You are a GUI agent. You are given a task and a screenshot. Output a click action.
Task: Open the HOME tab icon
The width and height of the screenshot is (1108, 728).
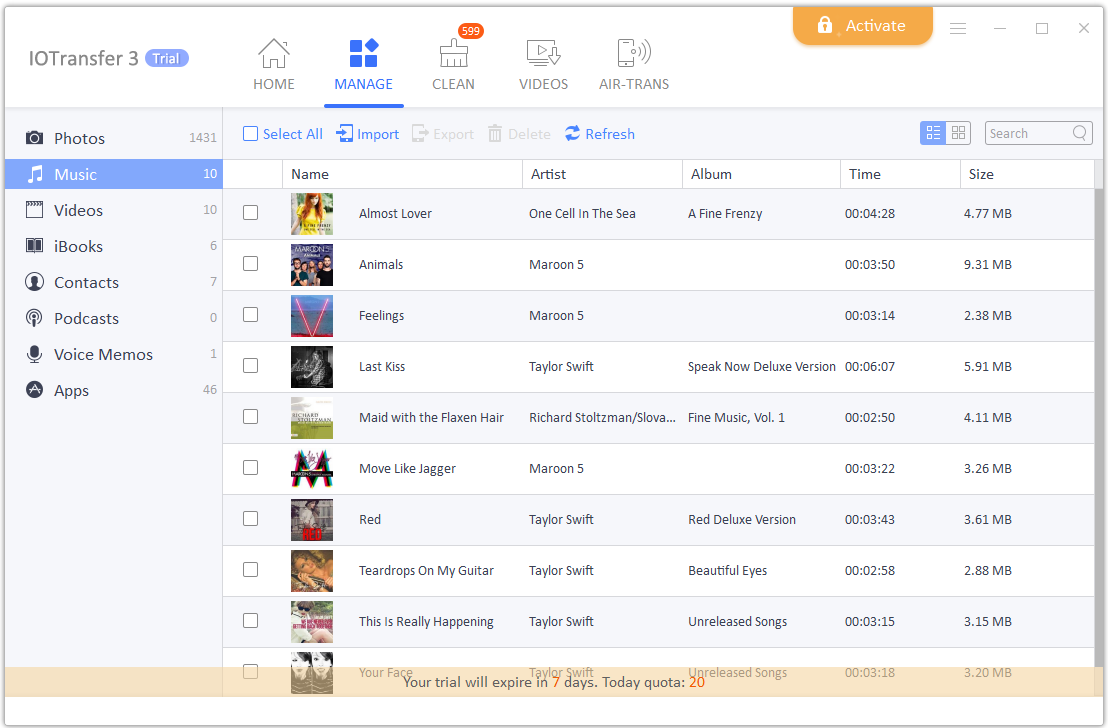273,54
